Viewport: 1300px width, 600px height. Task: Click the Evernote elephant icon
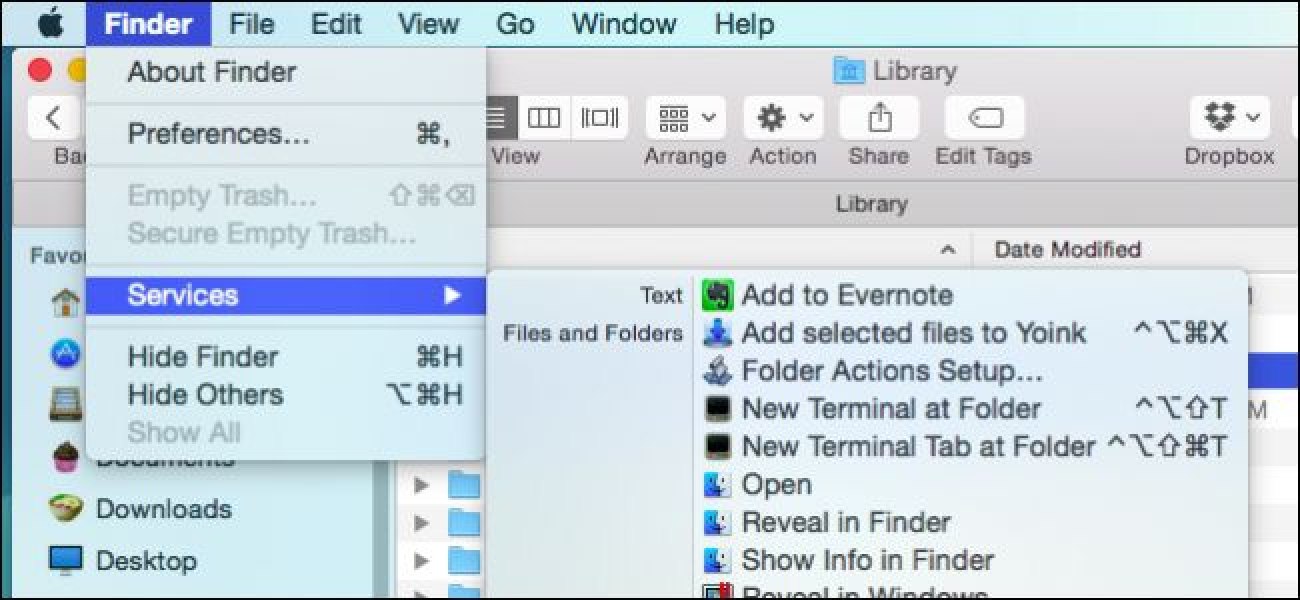(x=718, y=295)
